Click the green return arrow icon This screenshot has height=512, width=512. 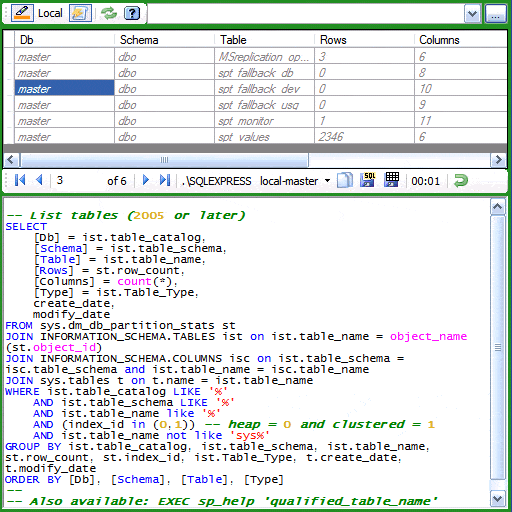(x=461, y=180)
